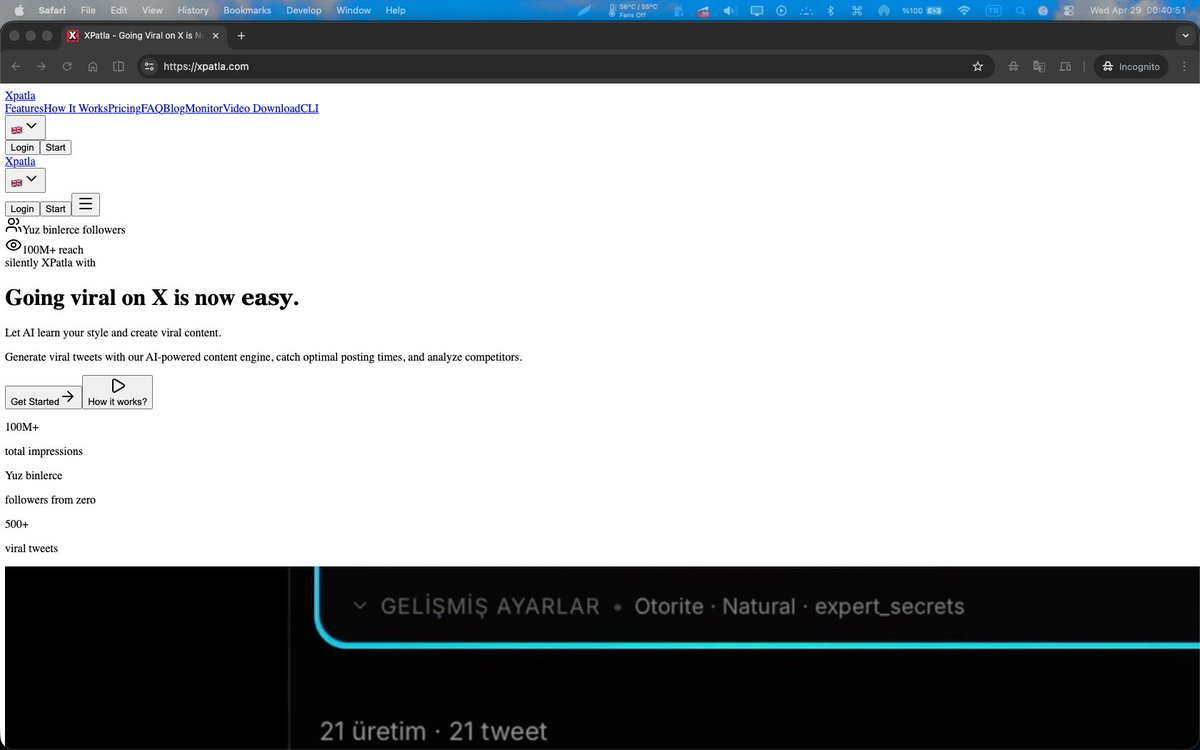Open the Bluetooth menu bar icon
This screenshot has height=750, width=1200.
click(830, 10)
